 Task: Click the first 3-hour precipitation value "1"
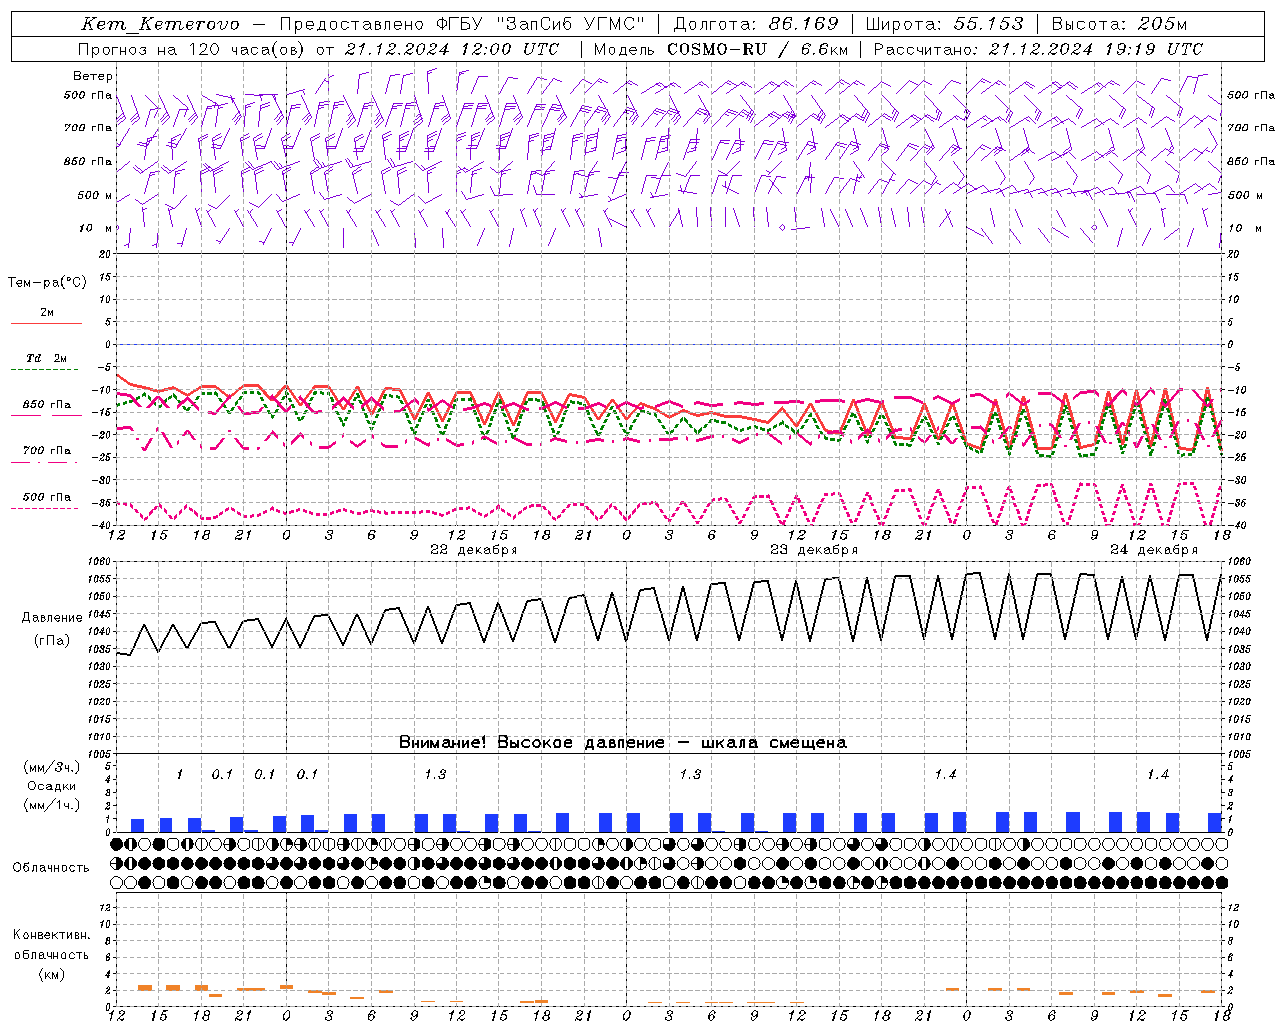180,775
